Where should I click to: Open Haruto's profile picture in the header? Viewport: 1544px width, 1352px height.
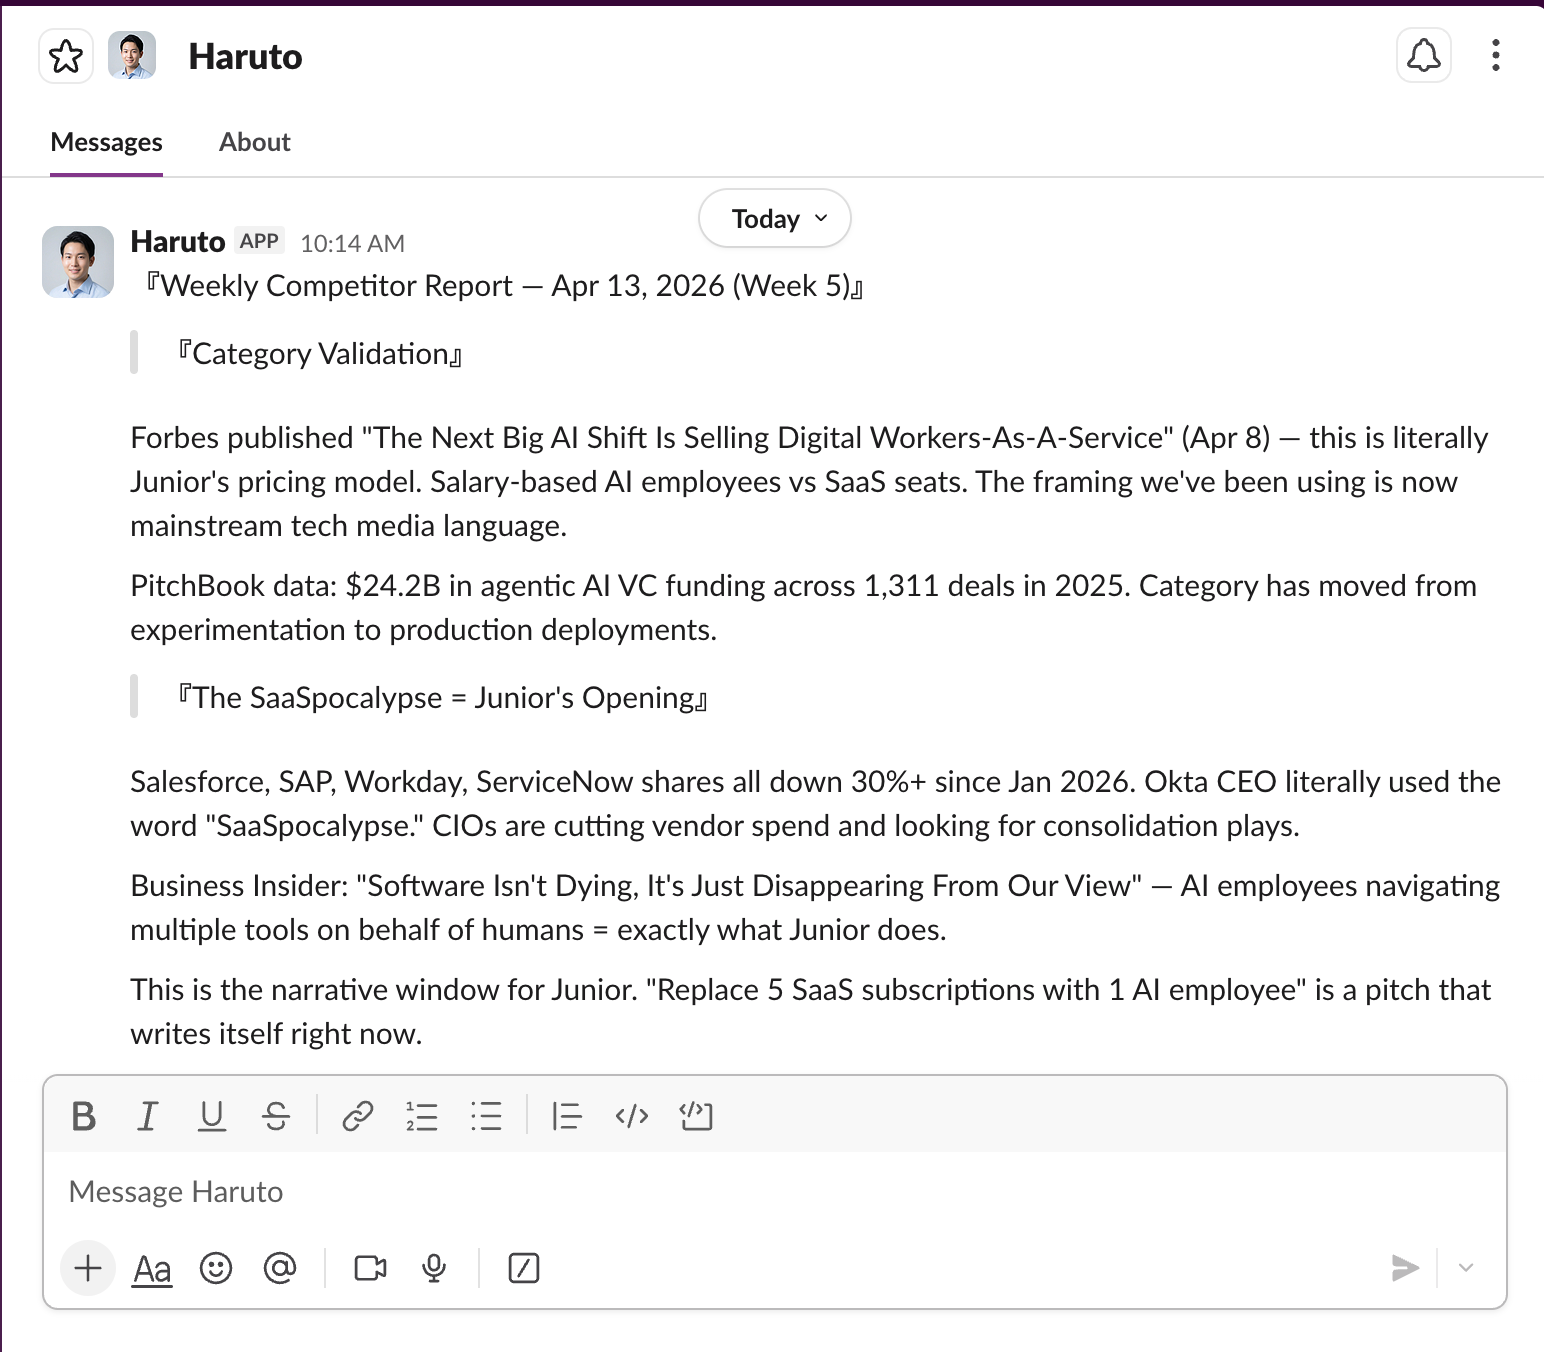pos(132,56)
